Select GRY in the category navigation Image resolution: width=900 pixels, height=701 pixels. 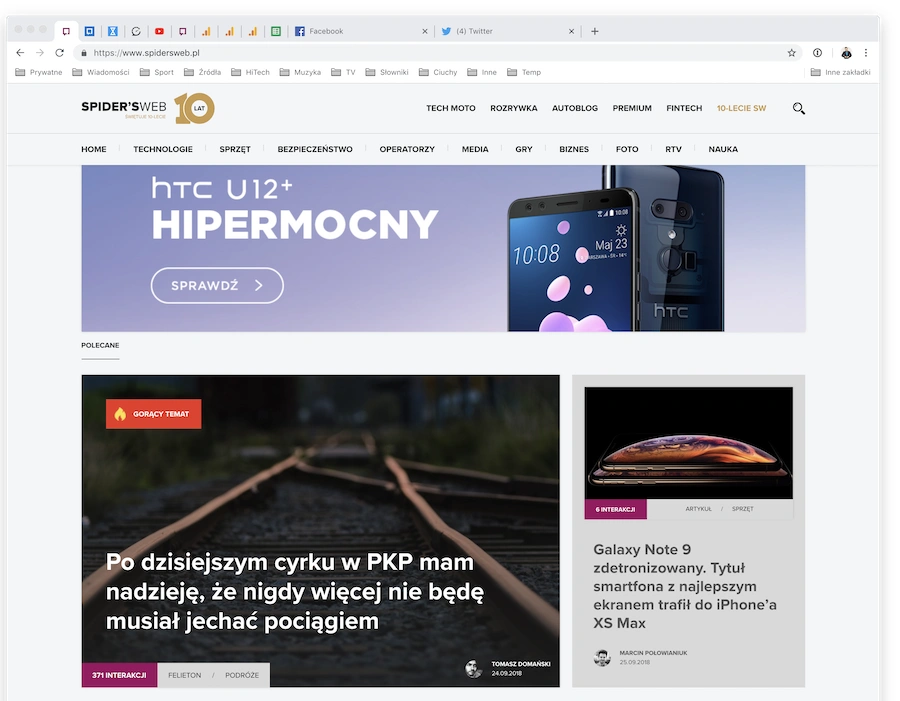tap(524, 149)
